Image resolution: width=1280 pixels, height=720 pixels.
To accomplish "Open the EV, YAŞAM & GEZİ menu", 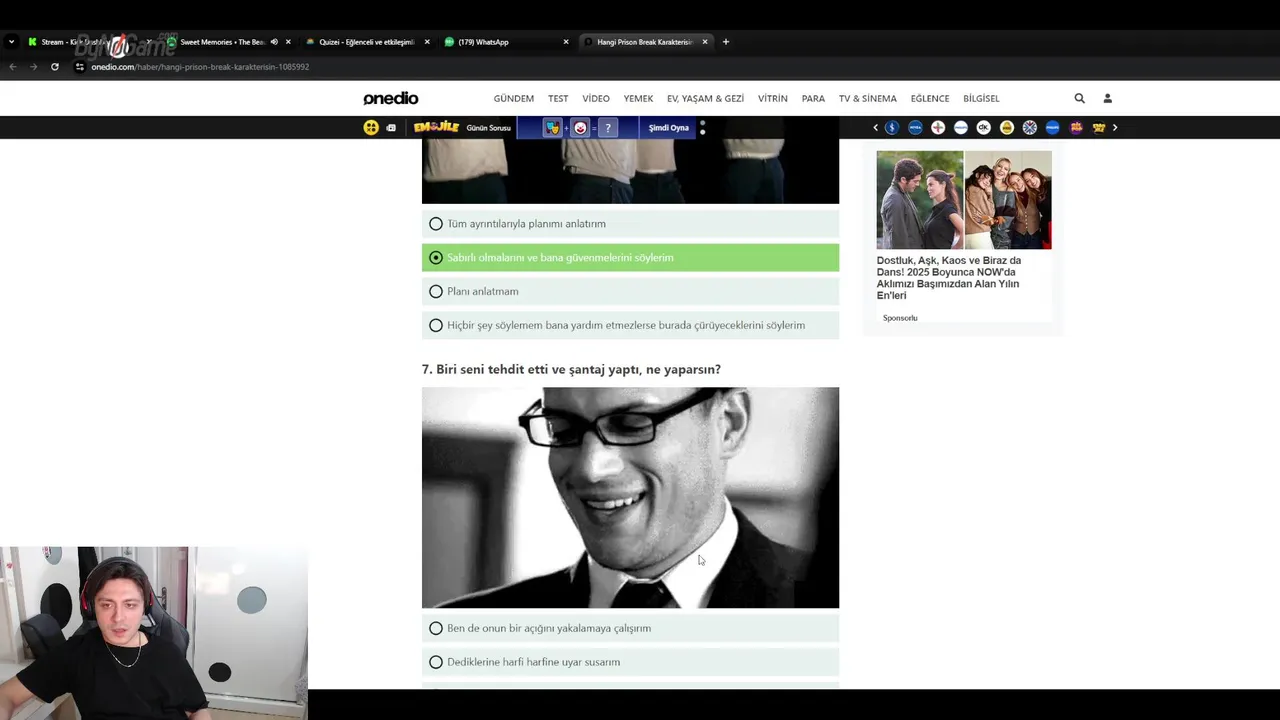I will (706, 98).
